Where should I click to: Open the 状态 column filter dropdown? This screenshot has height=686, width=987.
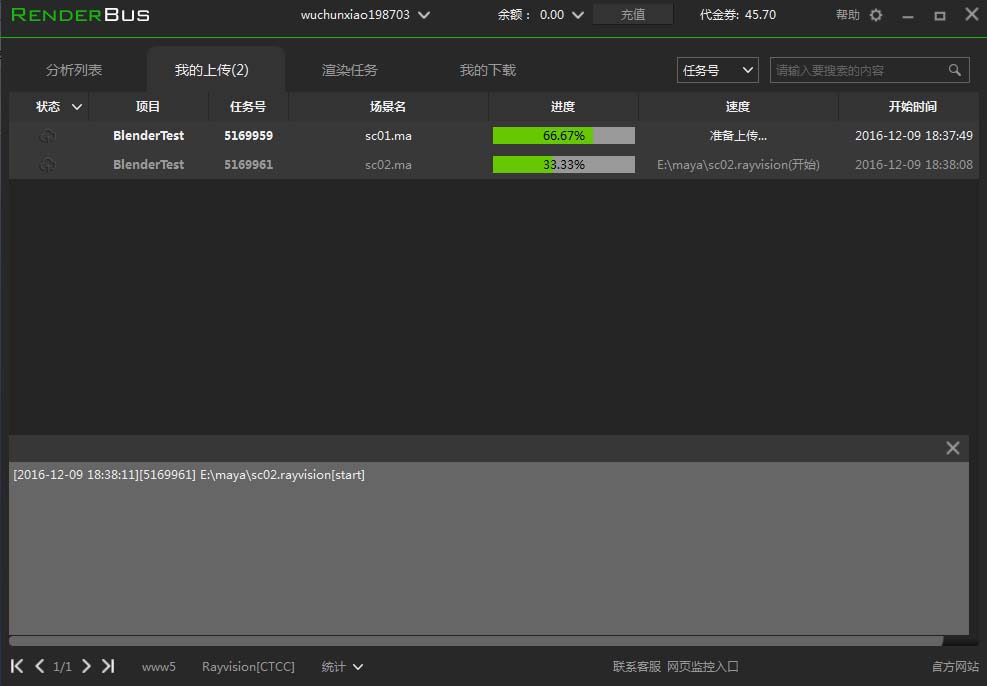coord(77,107)
